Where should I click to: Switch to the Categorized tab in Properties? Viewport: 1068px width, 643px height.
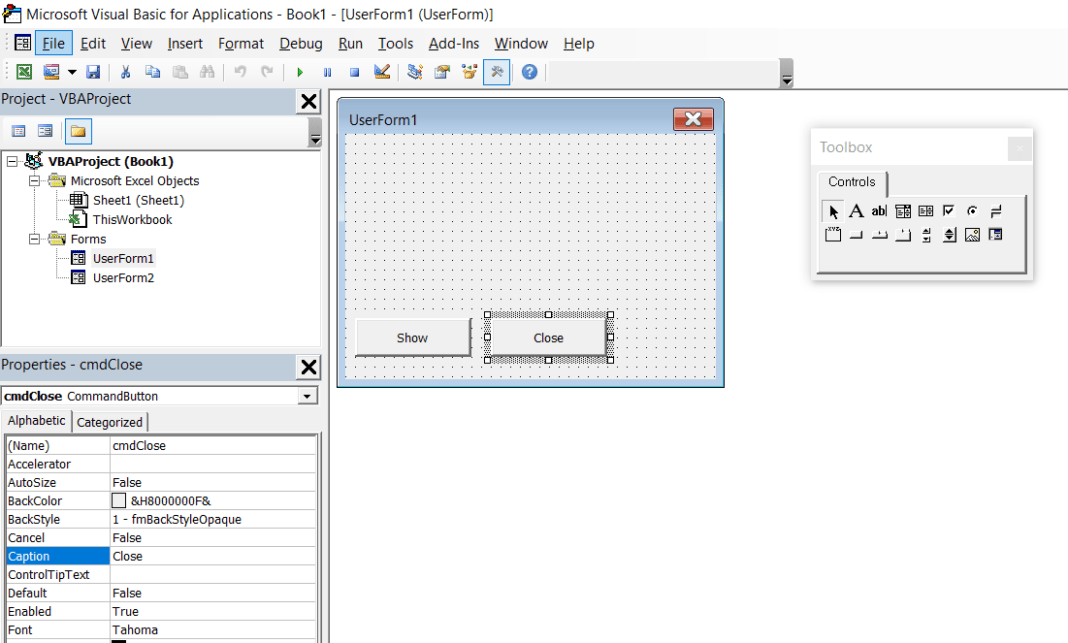tap(109, 421)
